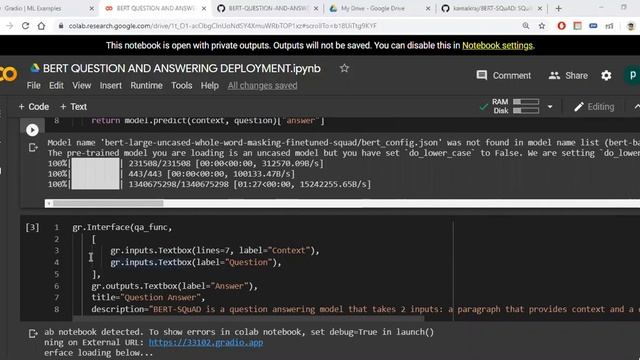
Task: Open the Comment button
Action: point(504,76)
